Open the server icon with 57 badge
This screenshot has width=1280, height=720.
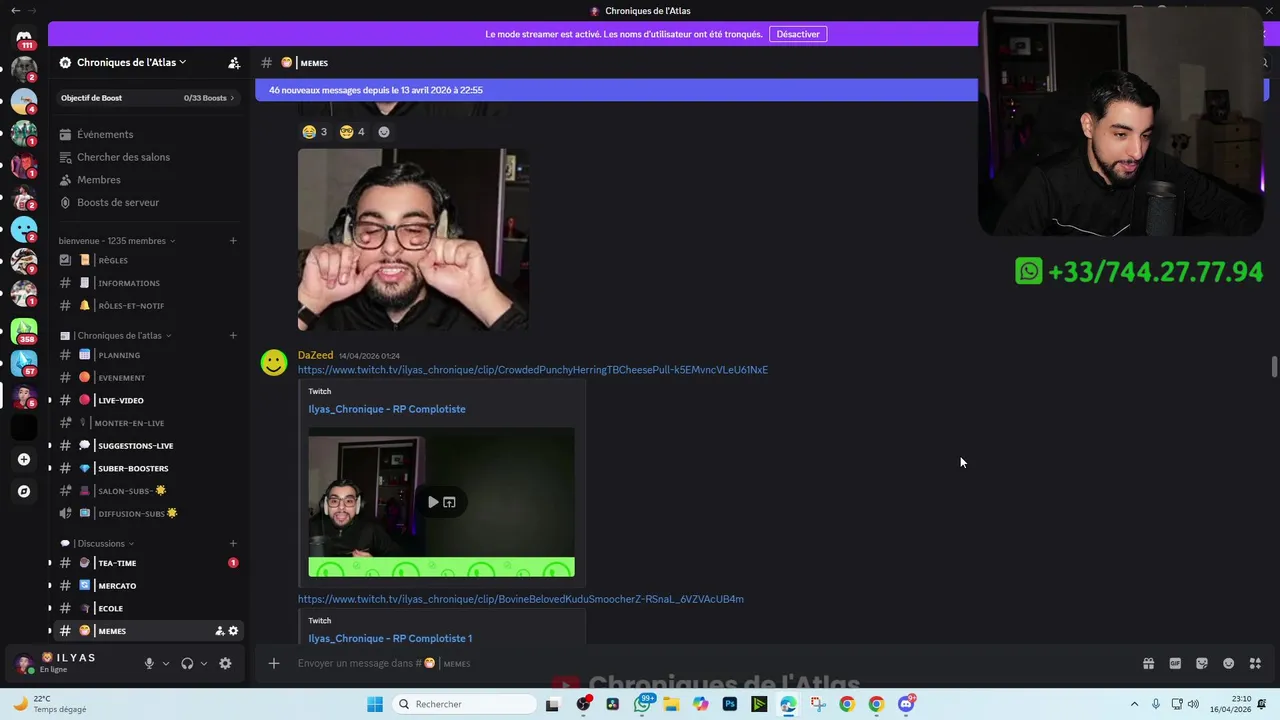24,361
